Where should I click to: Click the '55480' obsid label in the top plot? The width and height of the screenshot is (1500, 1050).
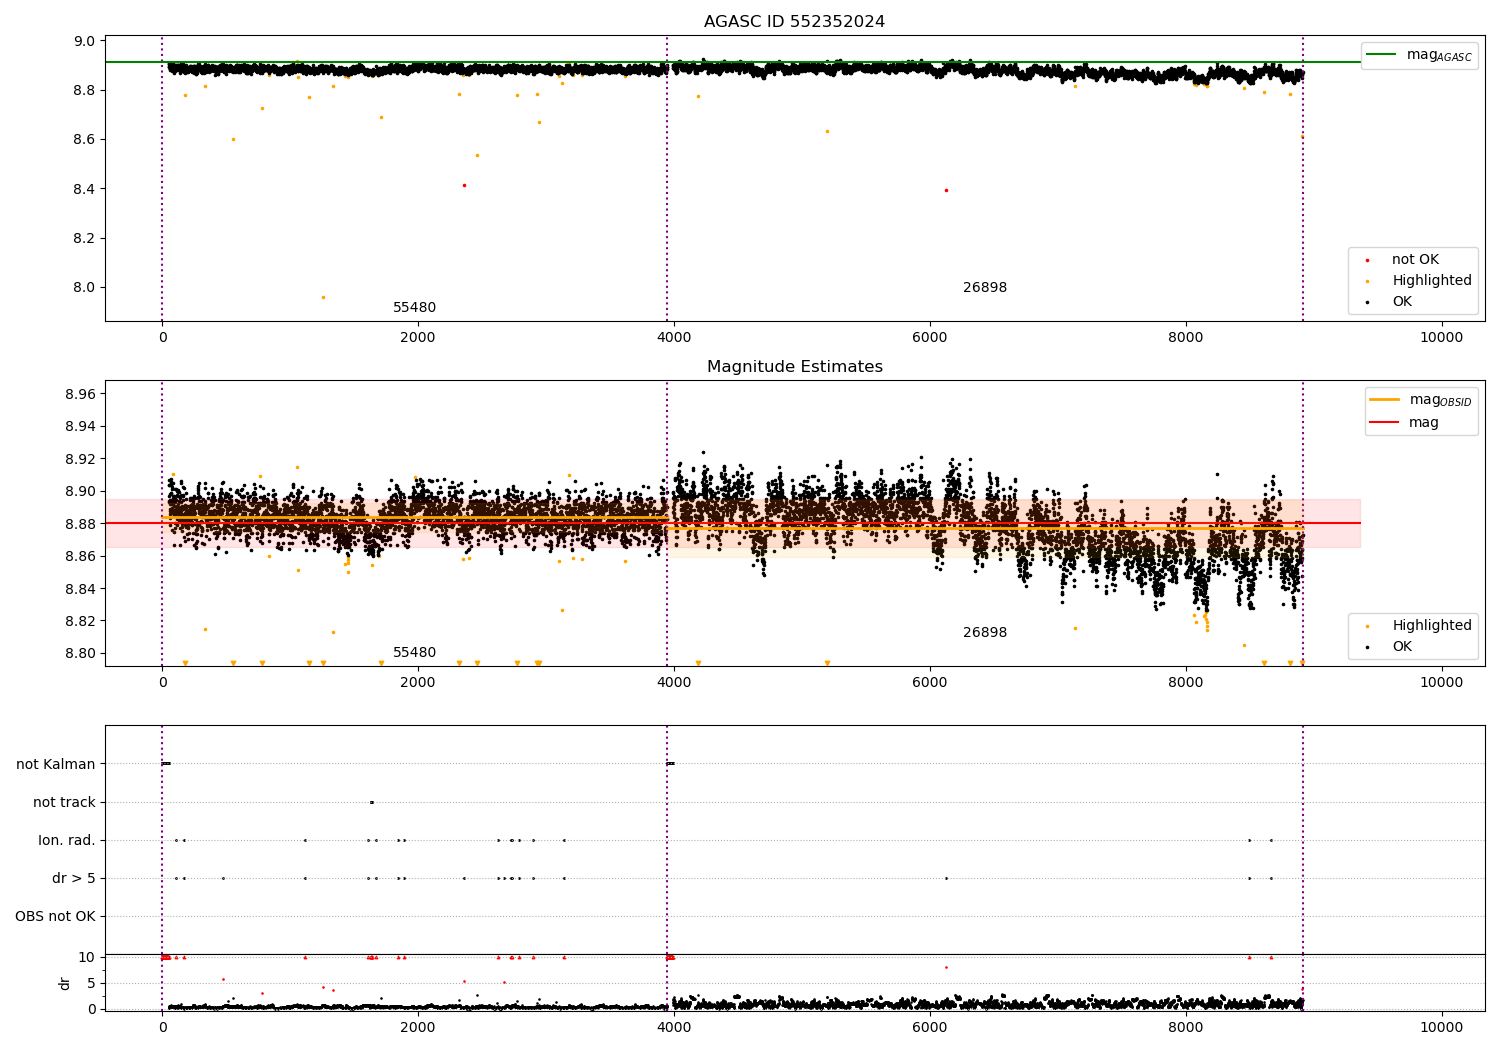[414, 308]
